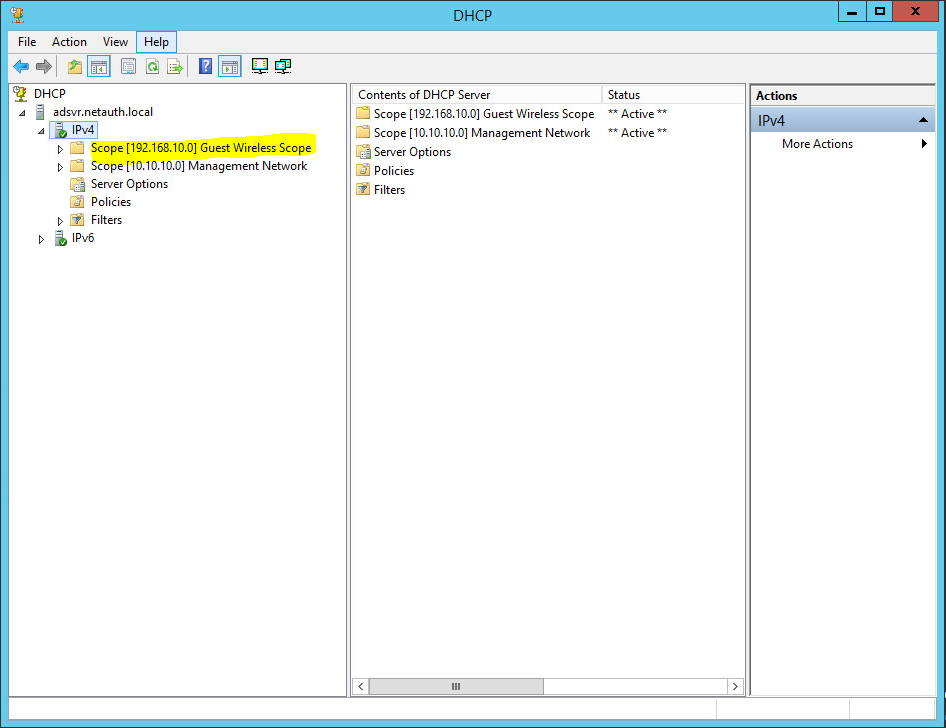Open the File menu
Viewport: 946px width, 728px height.
pyautogui.click(x=27, y=42)
